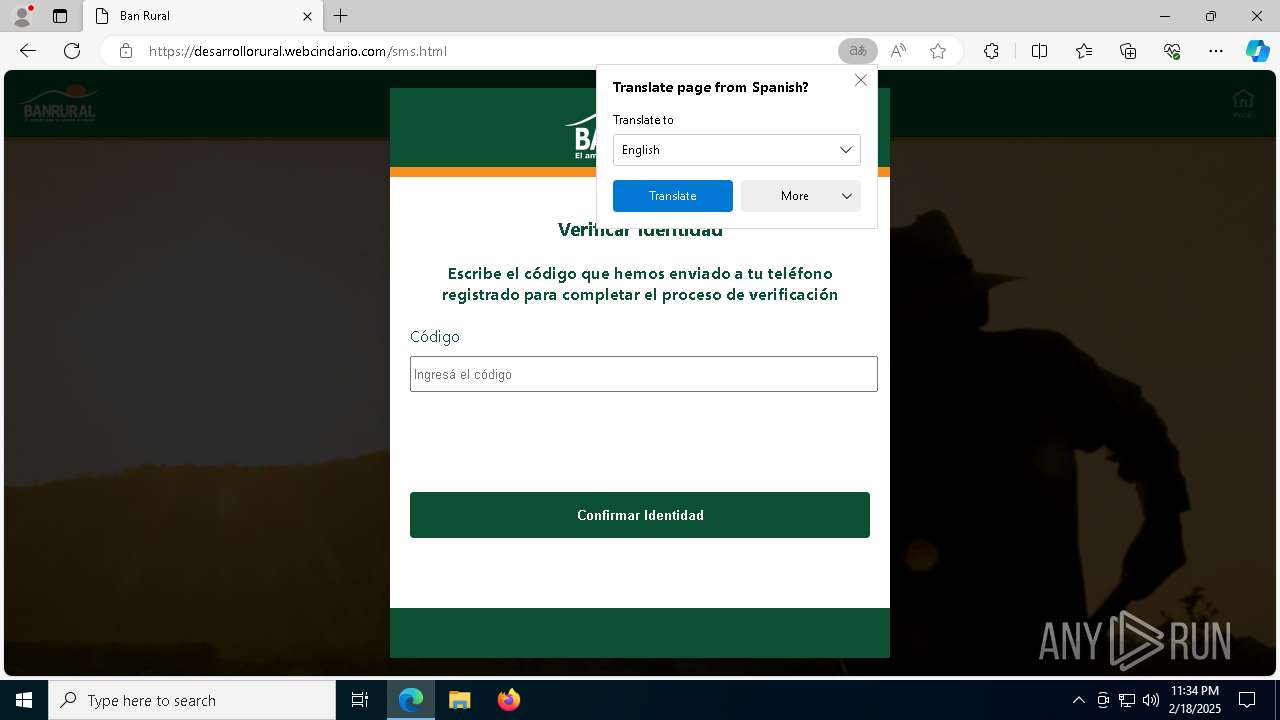The width and height of the screenshot is (1280, 720).
Task: Open Microsoft Edge from taskbar
Action: pyautogui.click(x=411, y=700)
